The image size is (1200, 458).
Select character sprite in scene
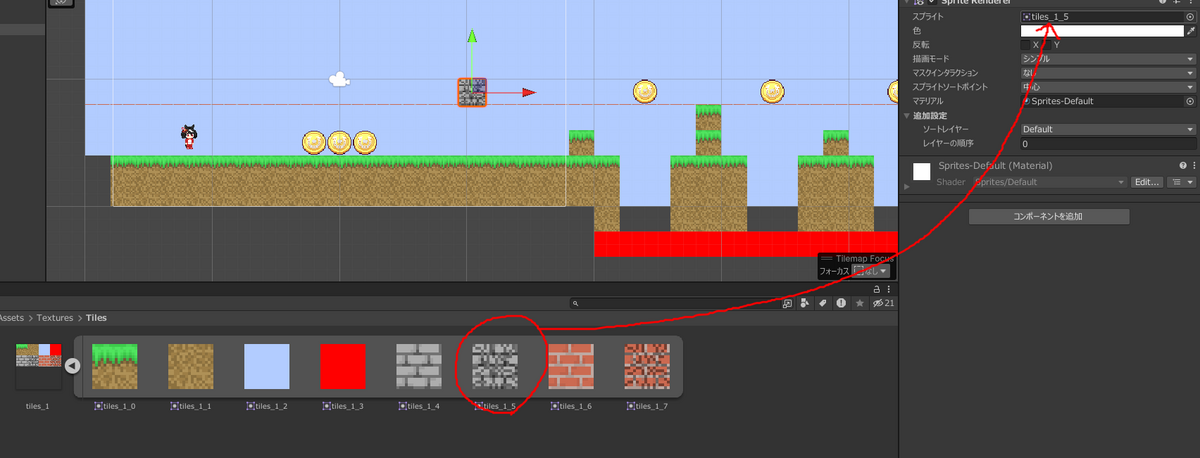tap(188, 137)
